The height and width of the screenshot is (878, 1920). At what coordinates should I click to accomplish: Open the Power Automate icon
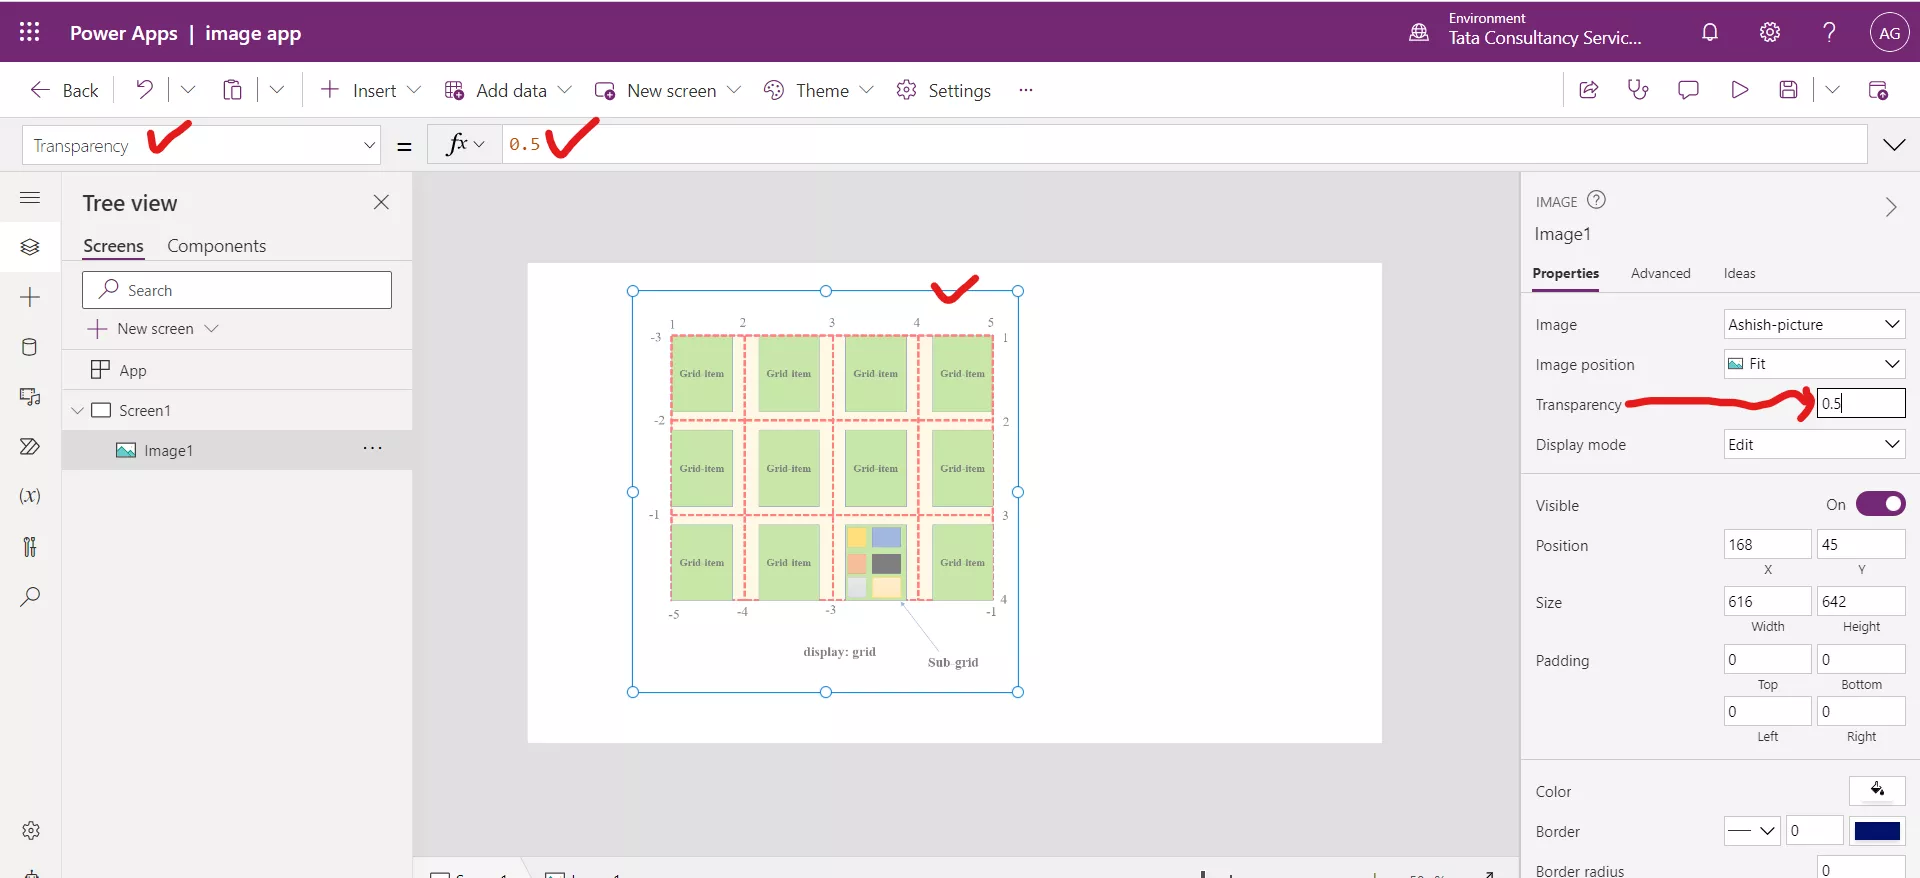click(x=30, y=446)
